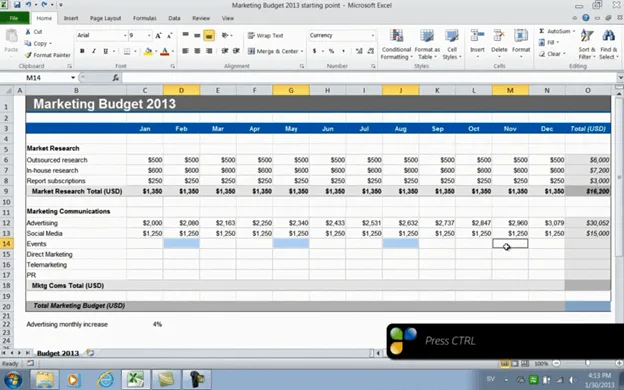Viewport: 624px width, 390px height.
Task: Apply Percent Style format
Action: (x=331, y=51)
